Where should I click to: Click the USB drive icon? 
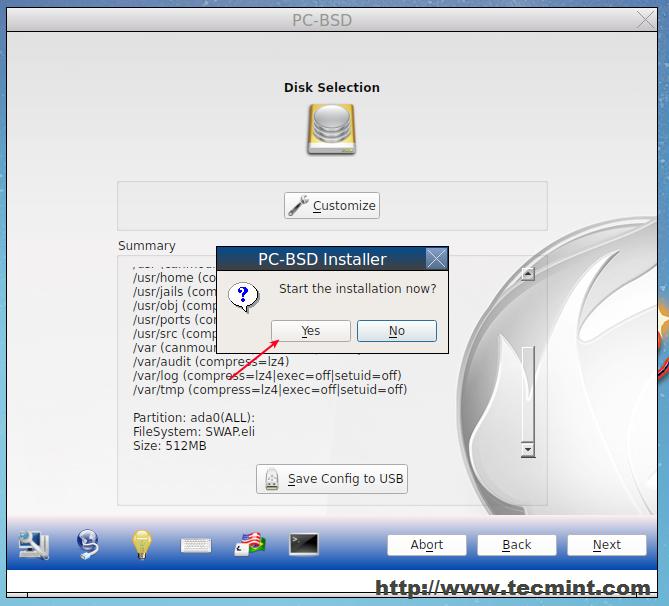[272, 479]
